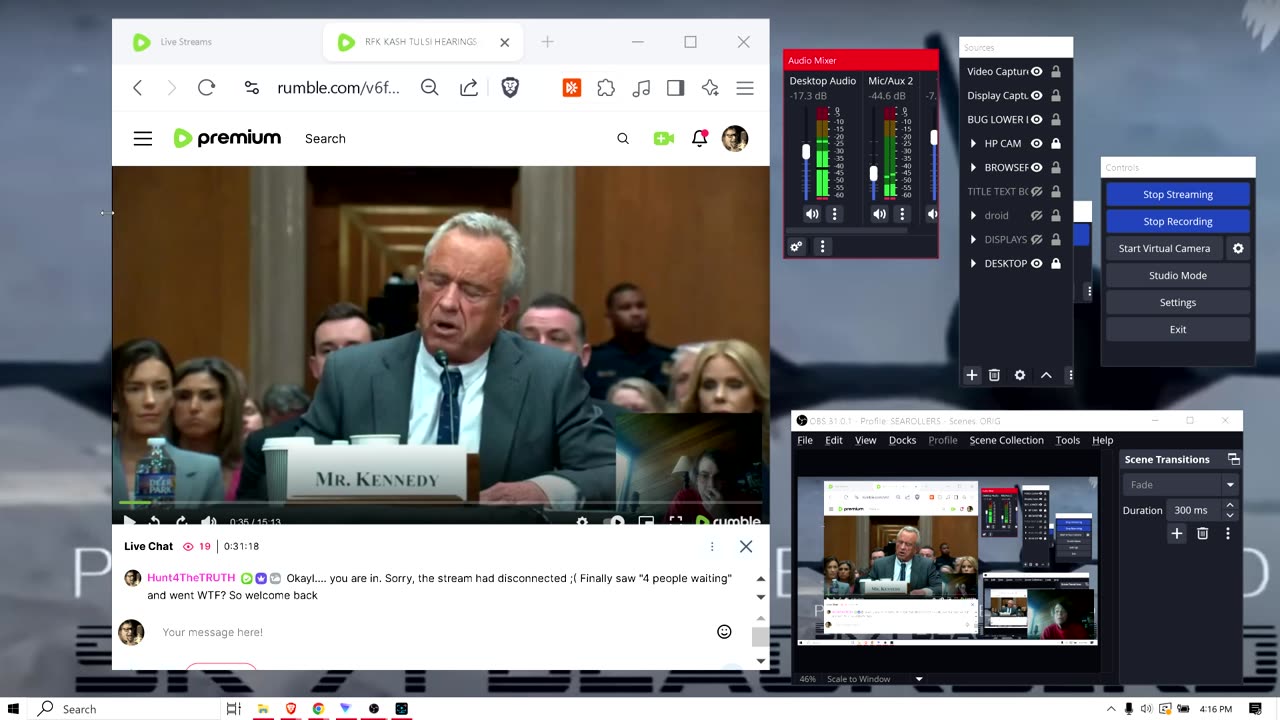Show the droid group eye icon

point(1037,215)
